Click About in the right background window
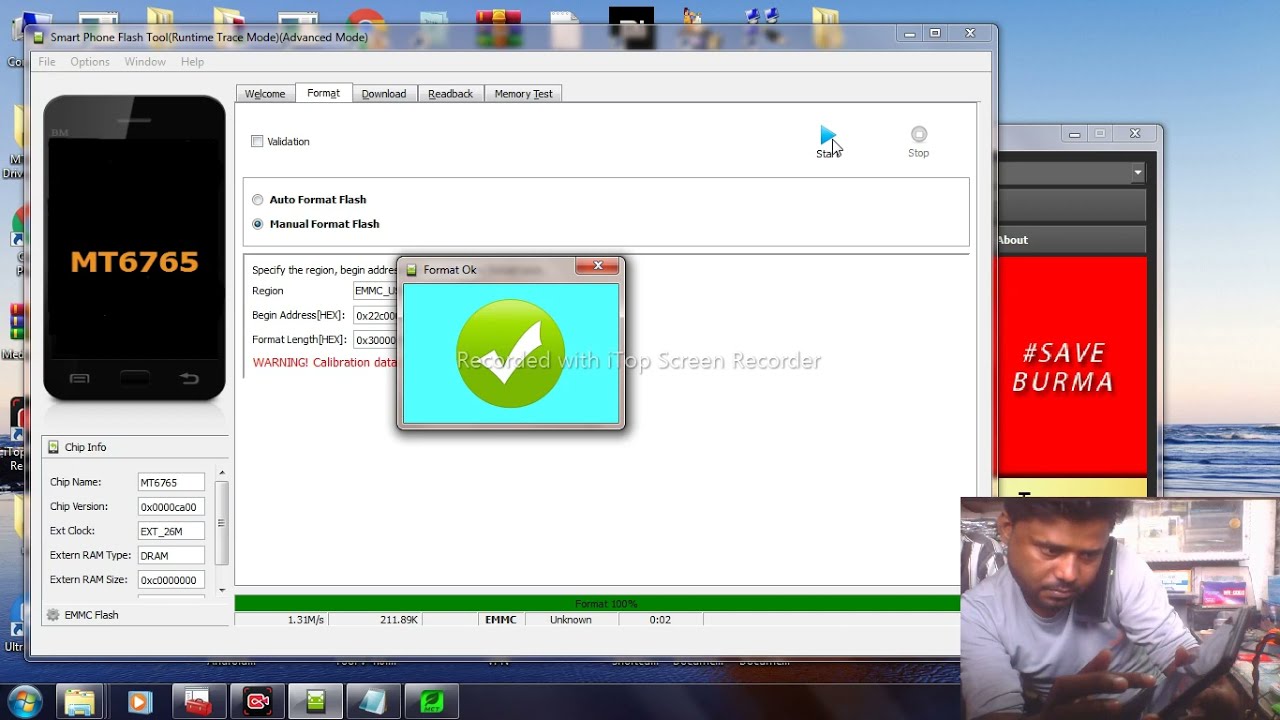Image resolution: width=1280 pixels, height=720 pixels. click(1013, 240)
